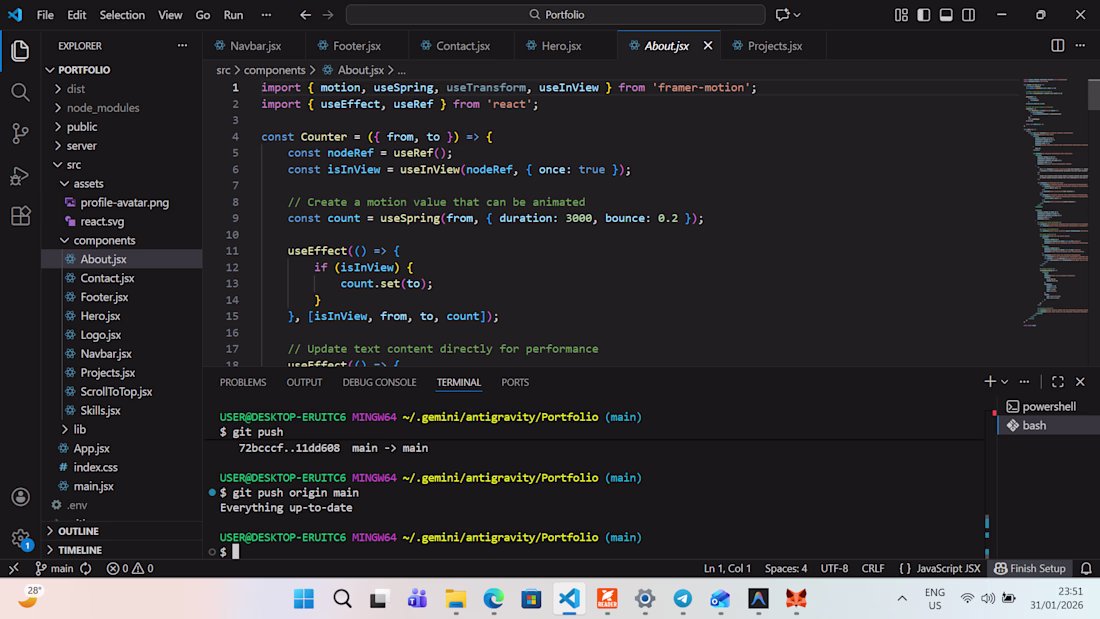
Task: Toggle the Primary Side Bar layout button
Action: click(923, 15)
